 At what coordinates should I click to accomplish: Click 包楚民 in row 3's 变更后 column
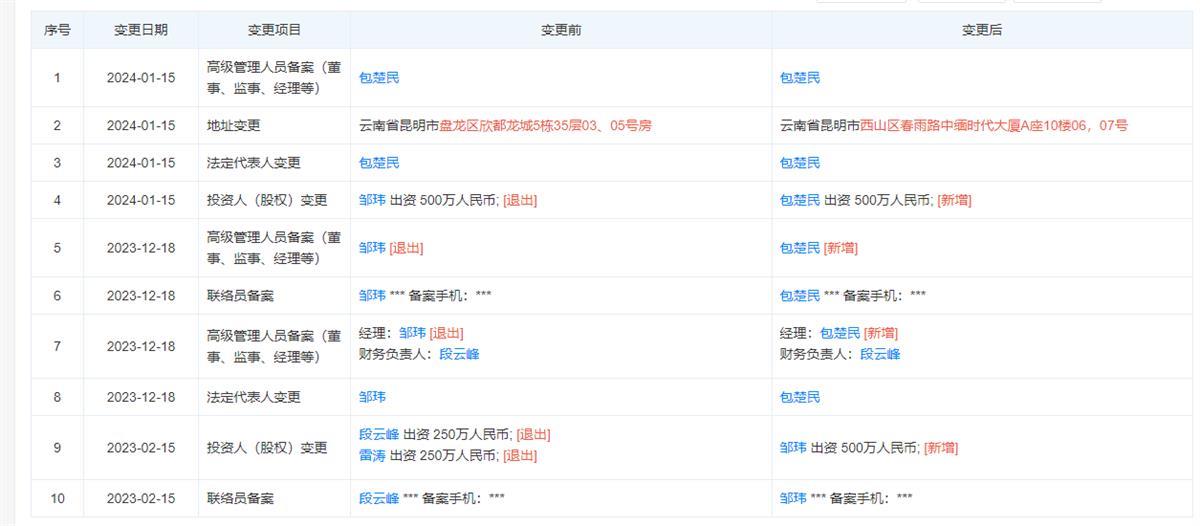tap(800, 163)
